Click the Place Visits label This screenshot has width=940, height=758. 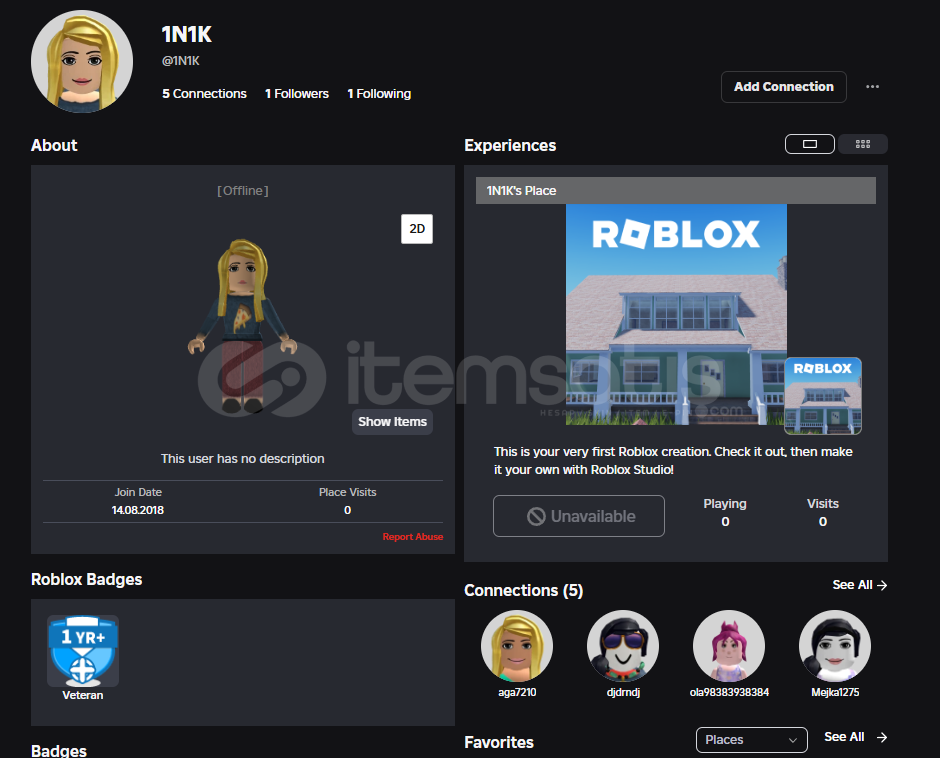(347, 492)
